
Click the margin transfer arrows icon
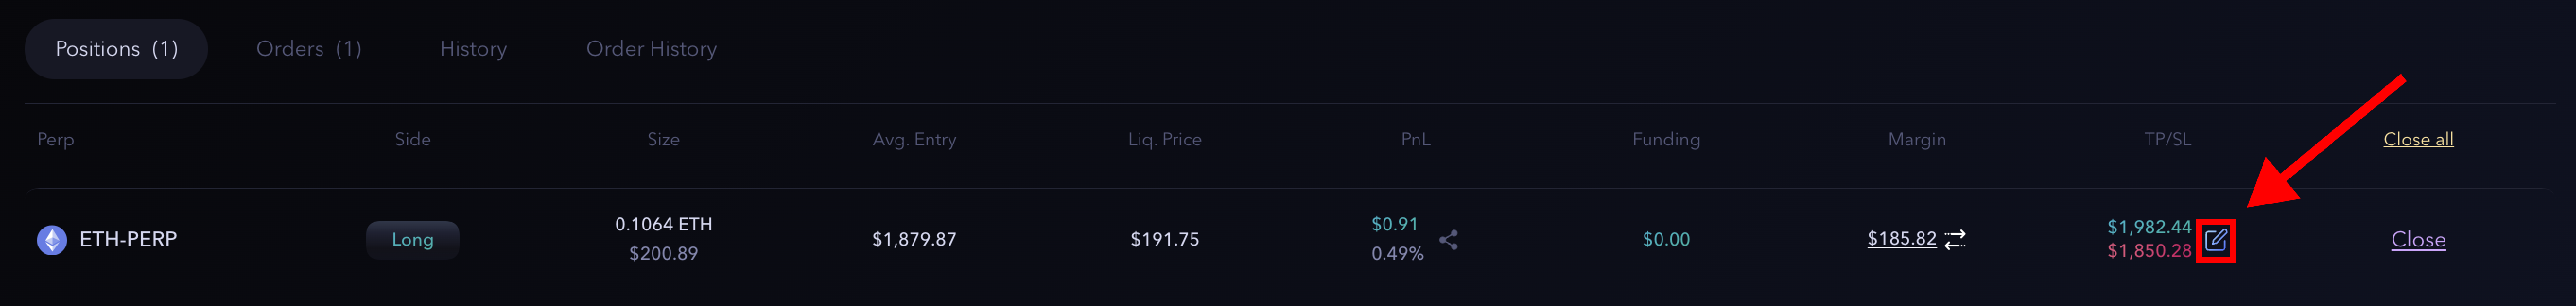1955,239
